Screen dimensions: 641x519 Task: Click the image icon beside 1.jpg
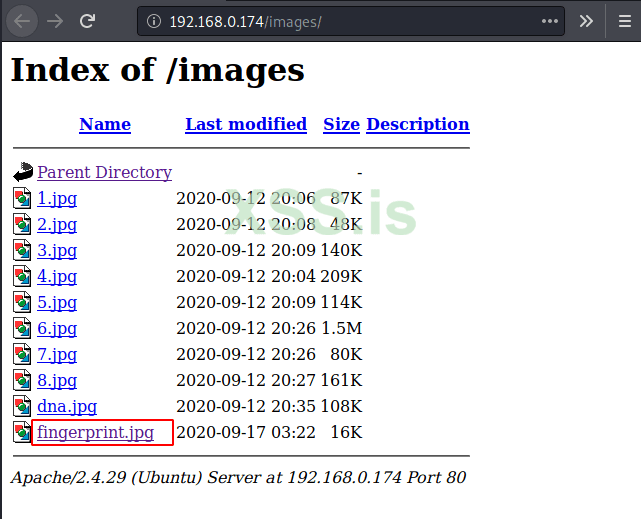[x=22, y=198]
